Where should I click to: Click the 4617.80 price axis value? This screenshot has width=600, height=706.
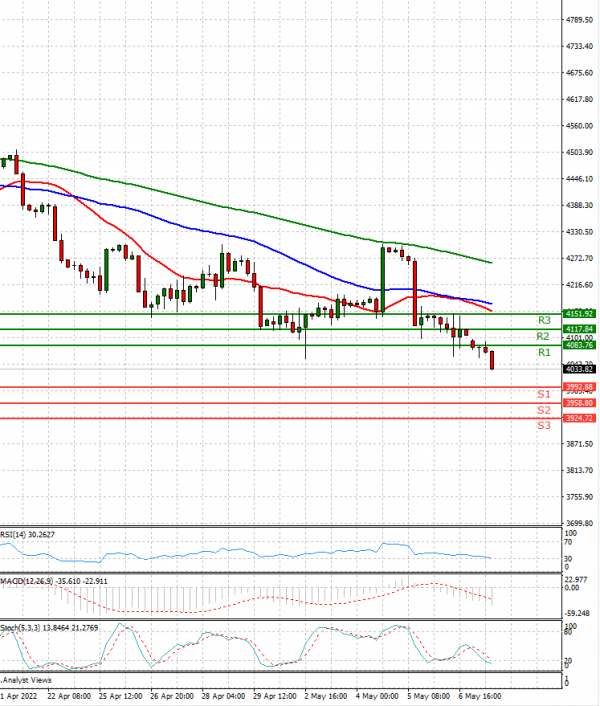pyautogui.click(x=579, y=100)
